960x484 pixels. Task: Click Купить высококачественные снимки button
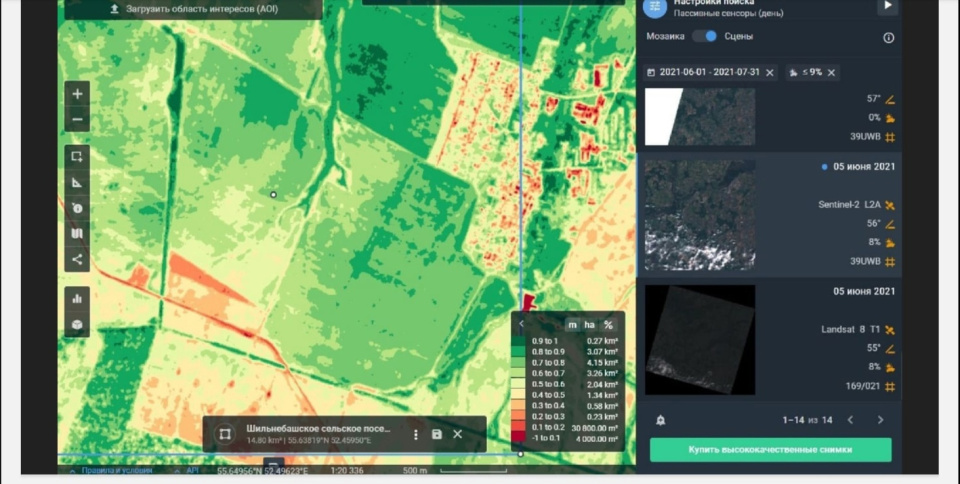tap(770, 450)
